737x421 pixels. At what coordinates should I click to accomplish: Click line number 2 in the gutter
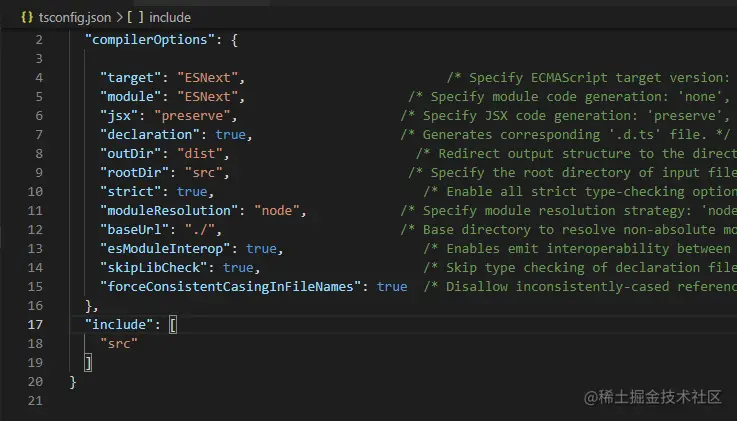point(39,39)
